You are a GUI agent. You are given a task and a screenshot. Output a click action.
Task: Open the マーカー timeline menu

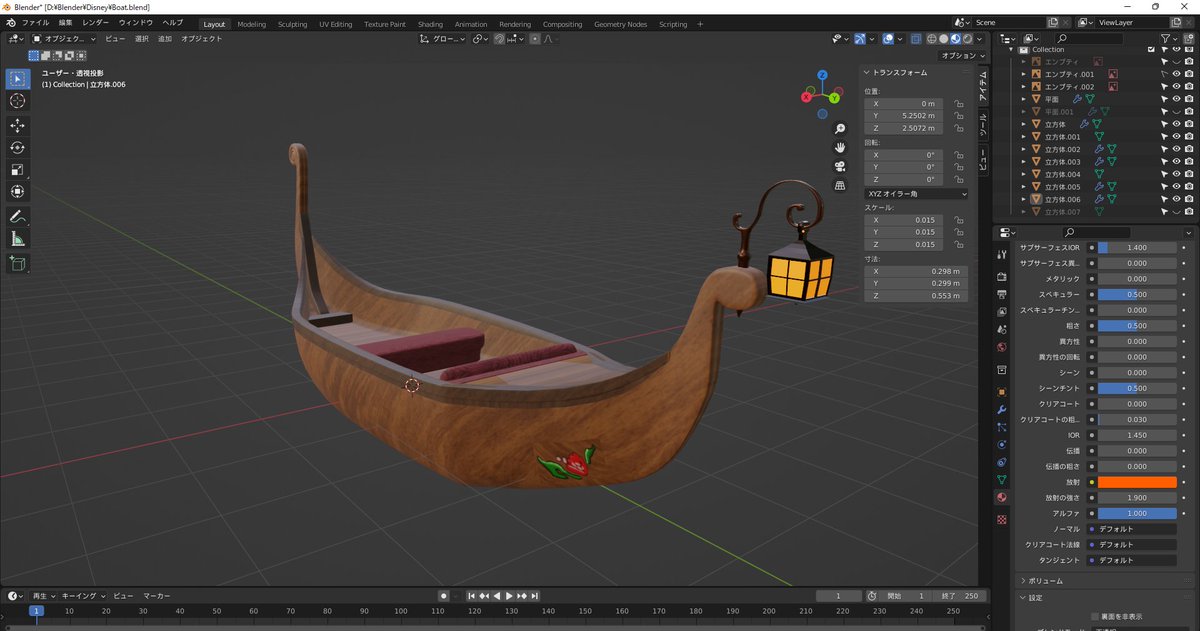156,596
